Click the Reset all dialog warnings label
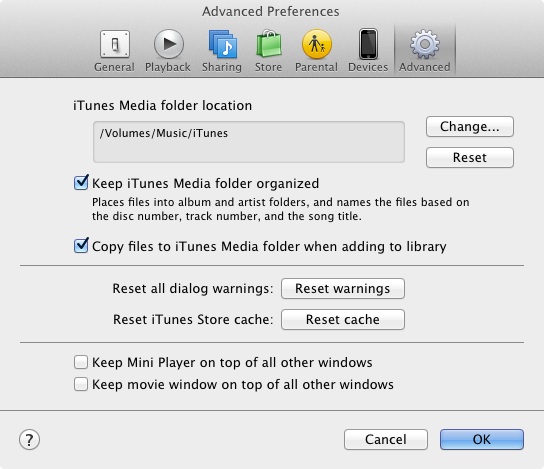 pos(193,289)
